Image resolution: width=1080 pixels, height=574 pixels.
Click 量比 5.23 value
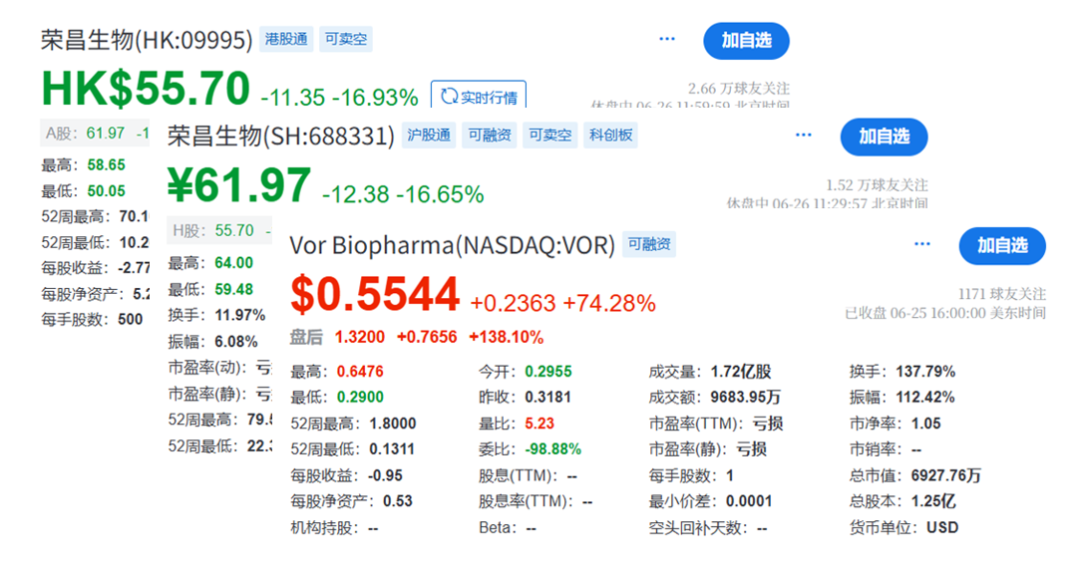point(539,423)
